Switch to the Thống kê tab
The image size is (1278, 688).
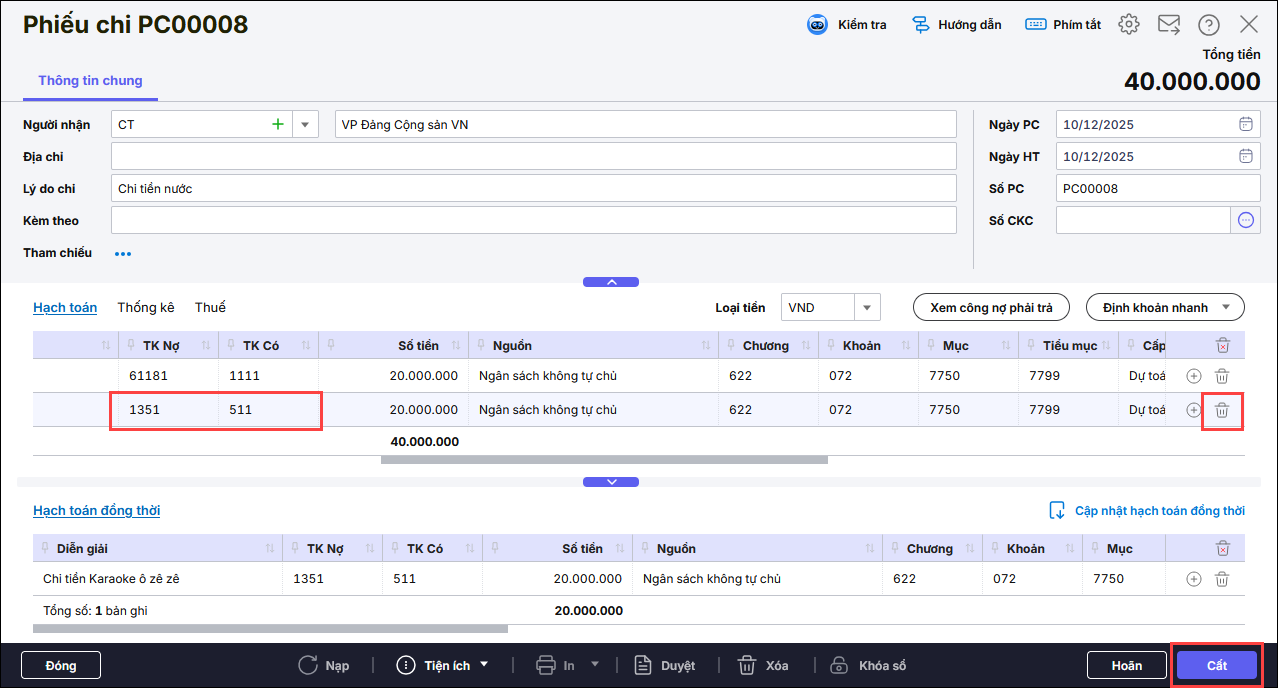pyautogui.click(x=146, y=308)
